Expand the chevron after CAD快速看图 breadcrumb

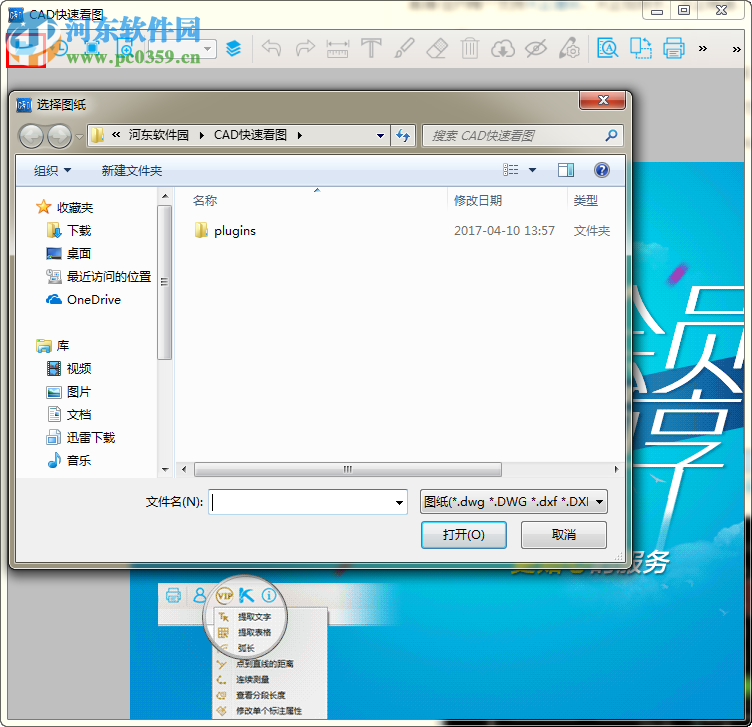pyautogui.click(x=300, y=135)
